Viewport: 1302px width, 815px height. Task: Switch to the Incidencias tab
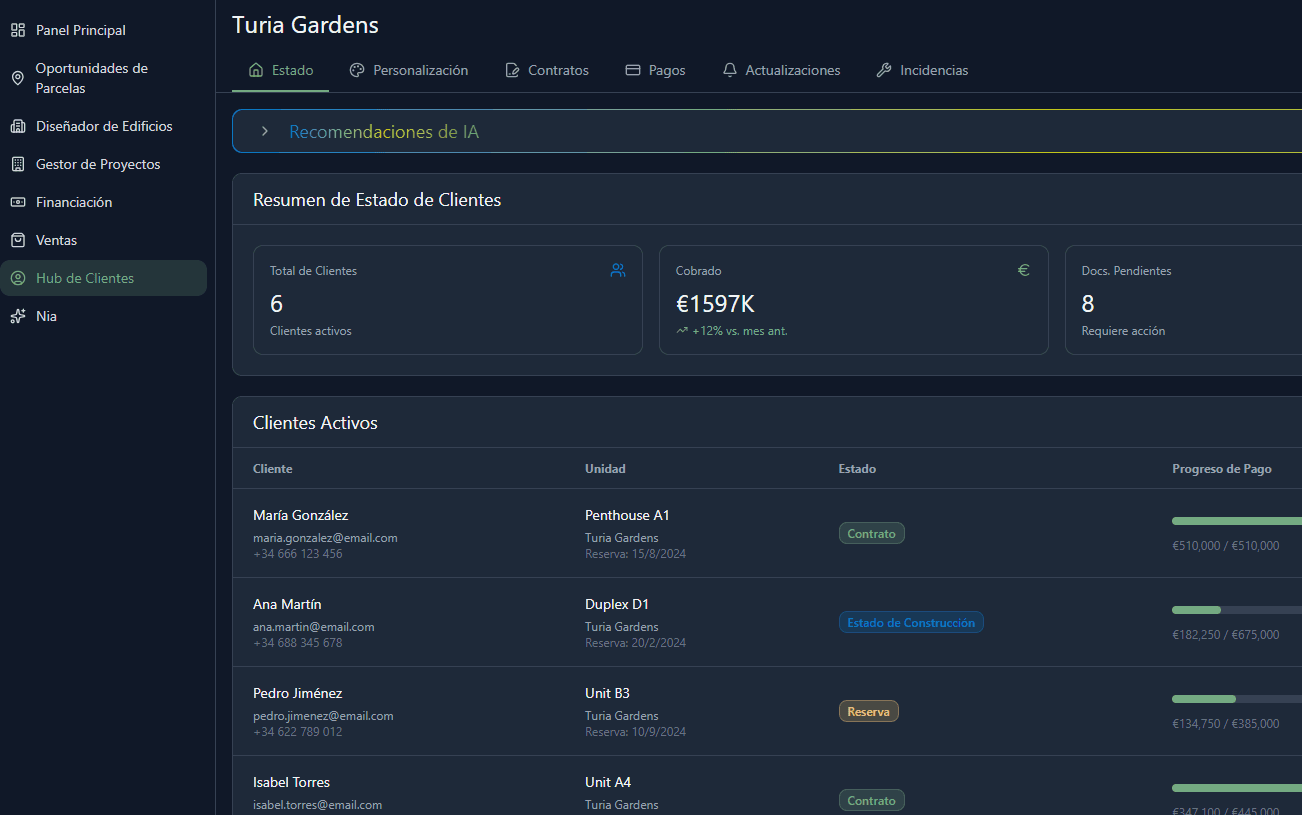click(923, 70)
